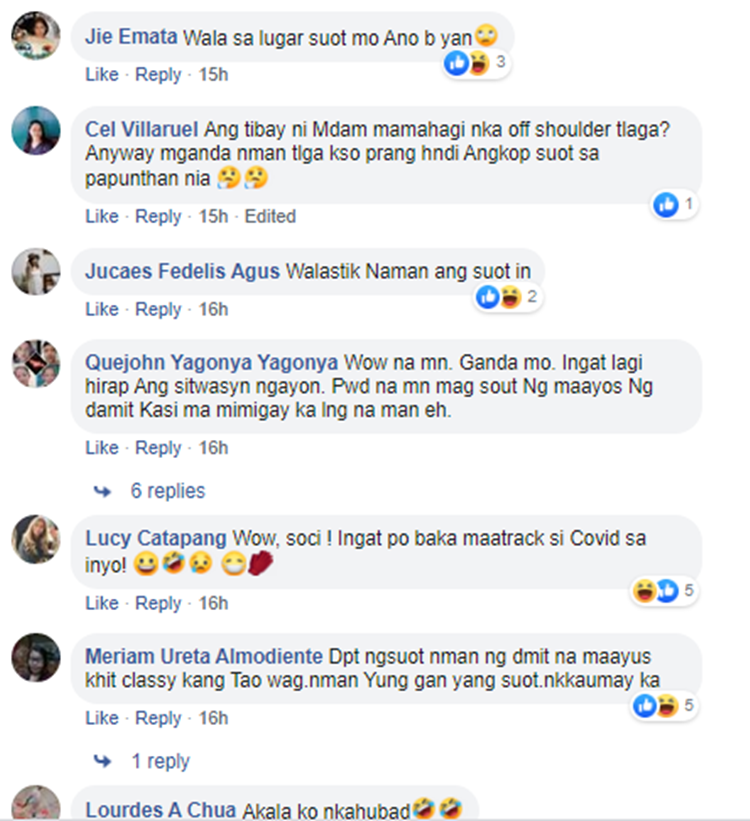The image size is (750, 821).
Task: Click reply arrow icon beside 6 replies
Action: click(102, 491)
